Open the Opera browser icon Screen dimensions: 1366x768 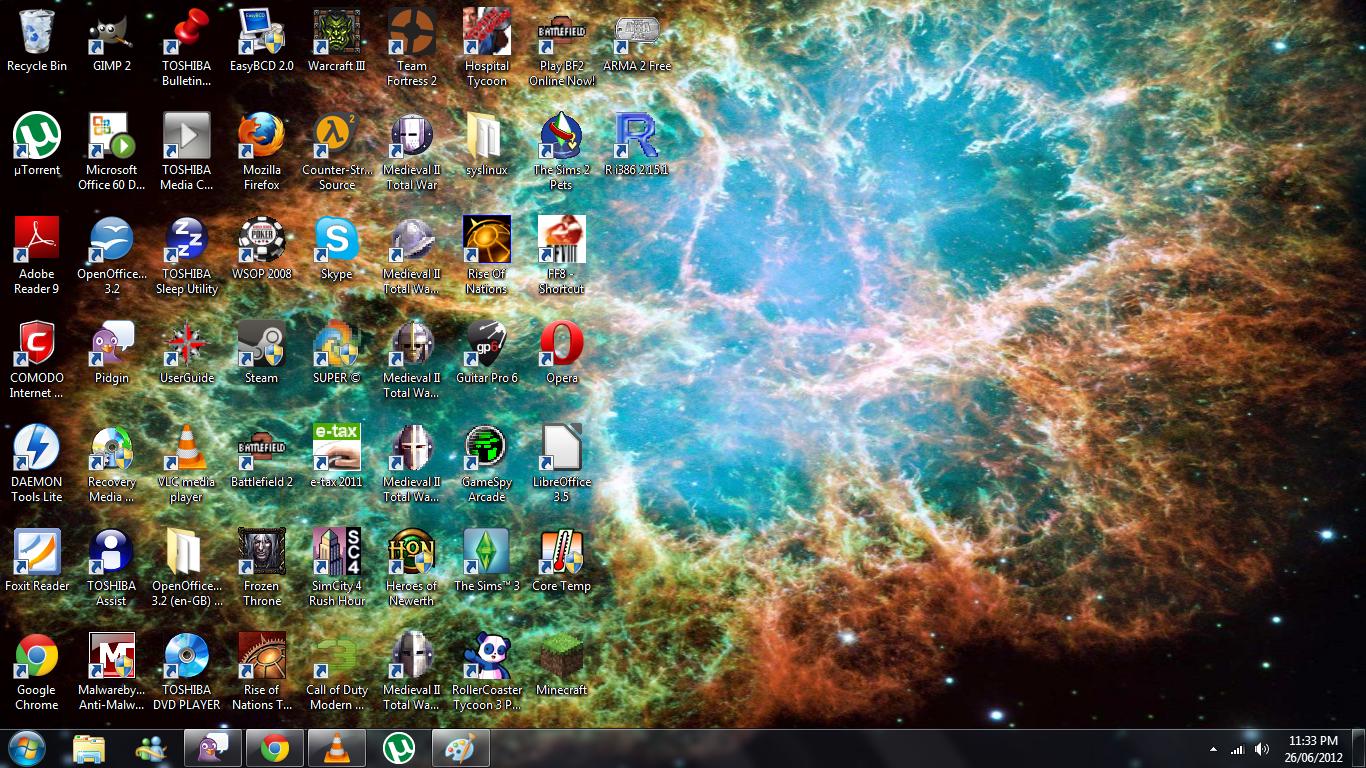tap(562, 353)
